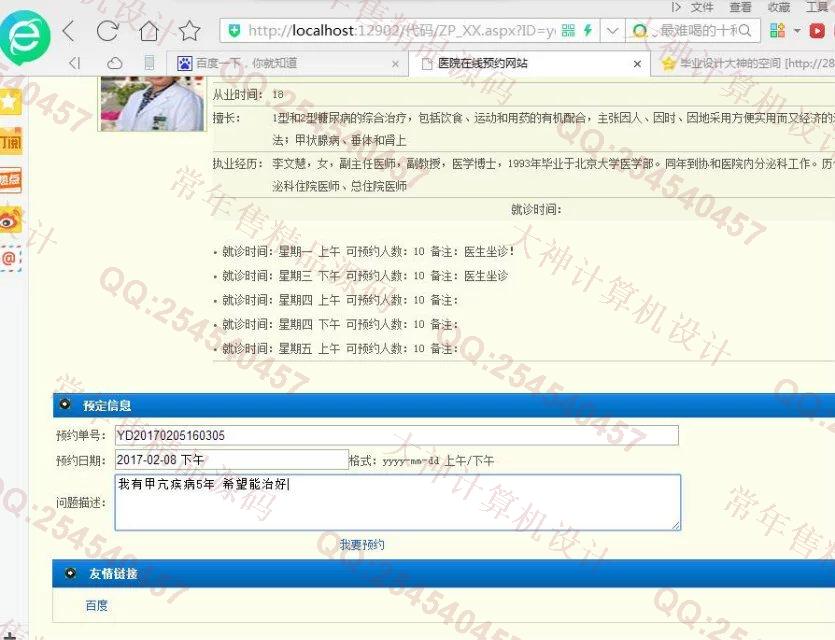The height and width of the screenshot is (640, 835).
Task: Click the 星期一 上午 schedule row
Action: [x=367, y=251]
